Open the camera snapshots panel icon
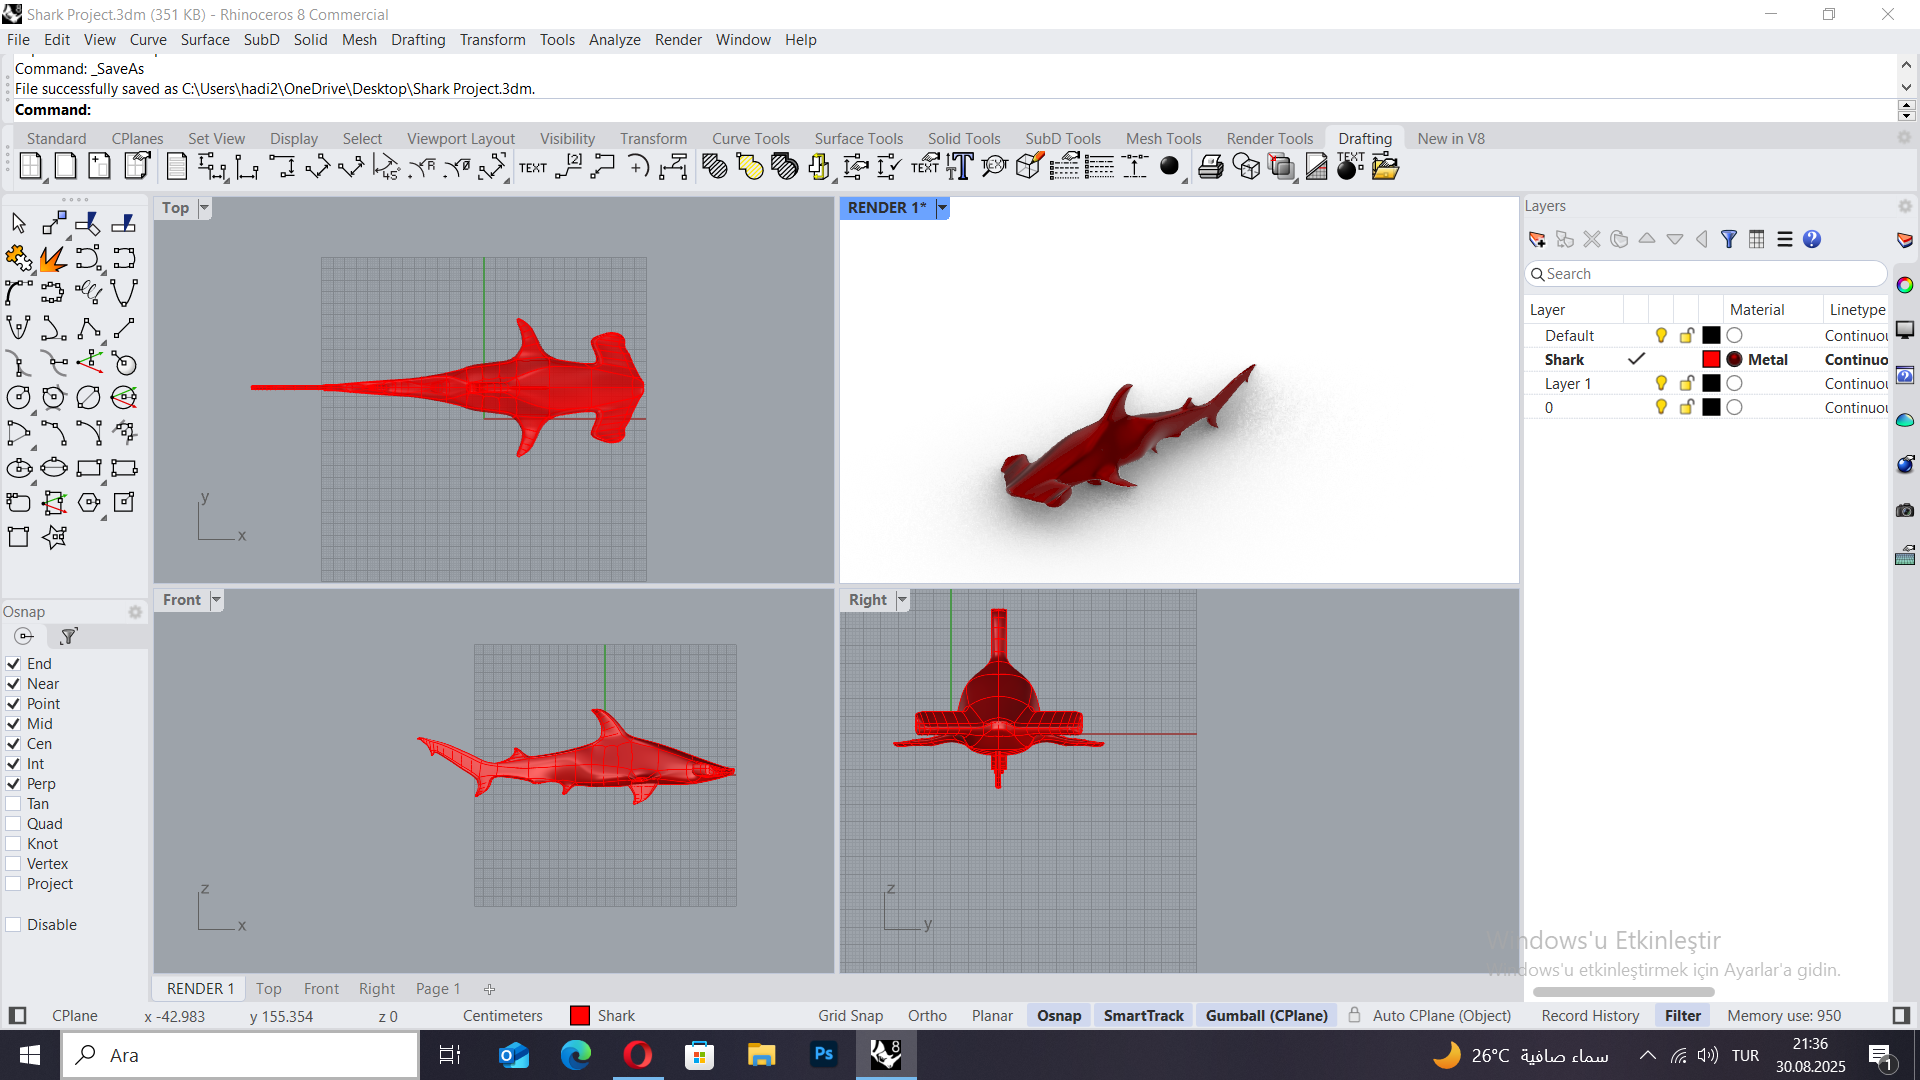Screen dimensions: 1920x1080 (x=1905, y=510)
